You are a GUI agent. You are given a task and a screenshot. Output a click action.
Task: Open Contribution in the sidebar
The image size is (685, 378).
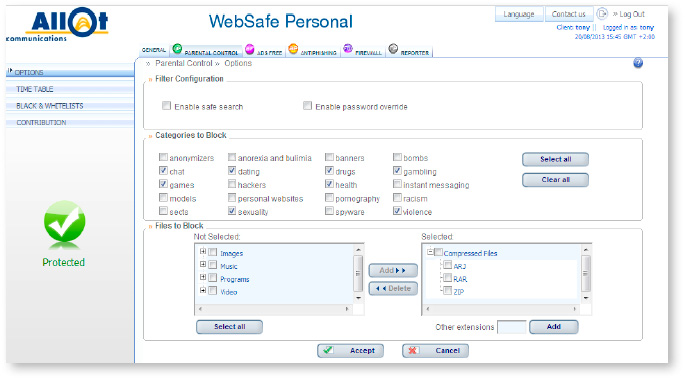point(70,122)
